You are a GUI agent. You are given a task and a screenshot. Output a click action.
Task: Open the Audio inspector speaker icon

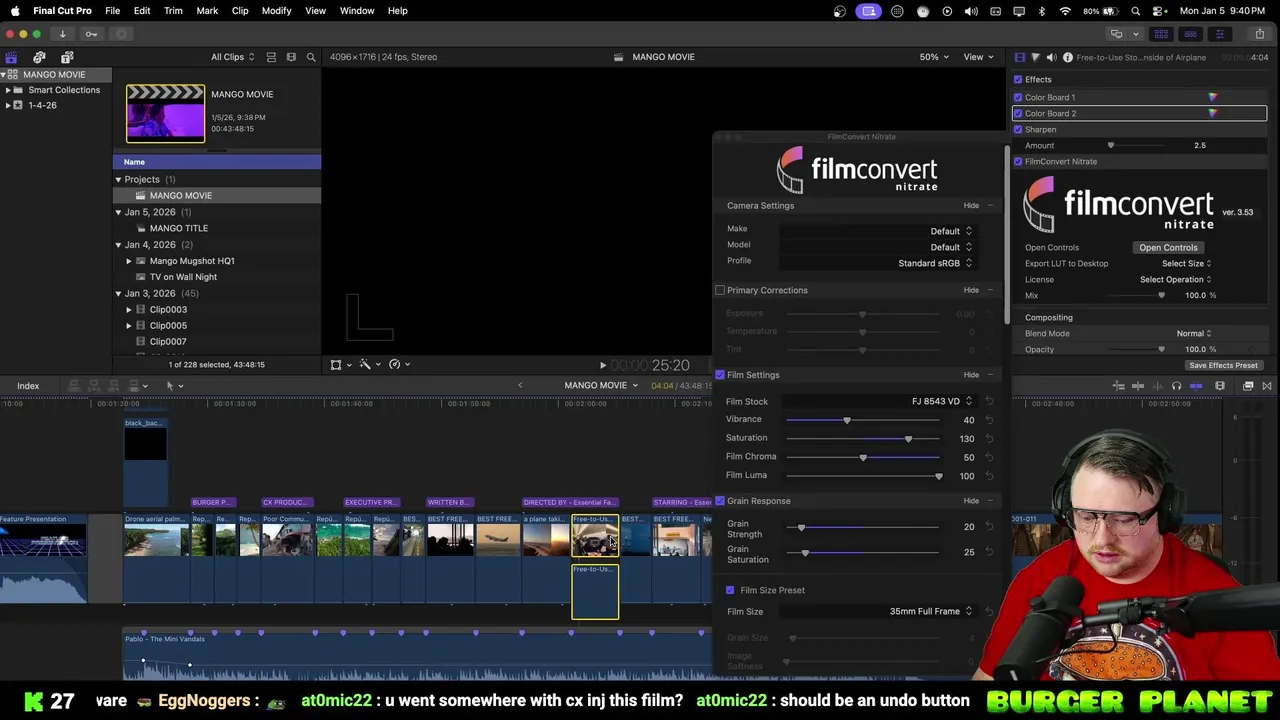(x=1051, y=57)
